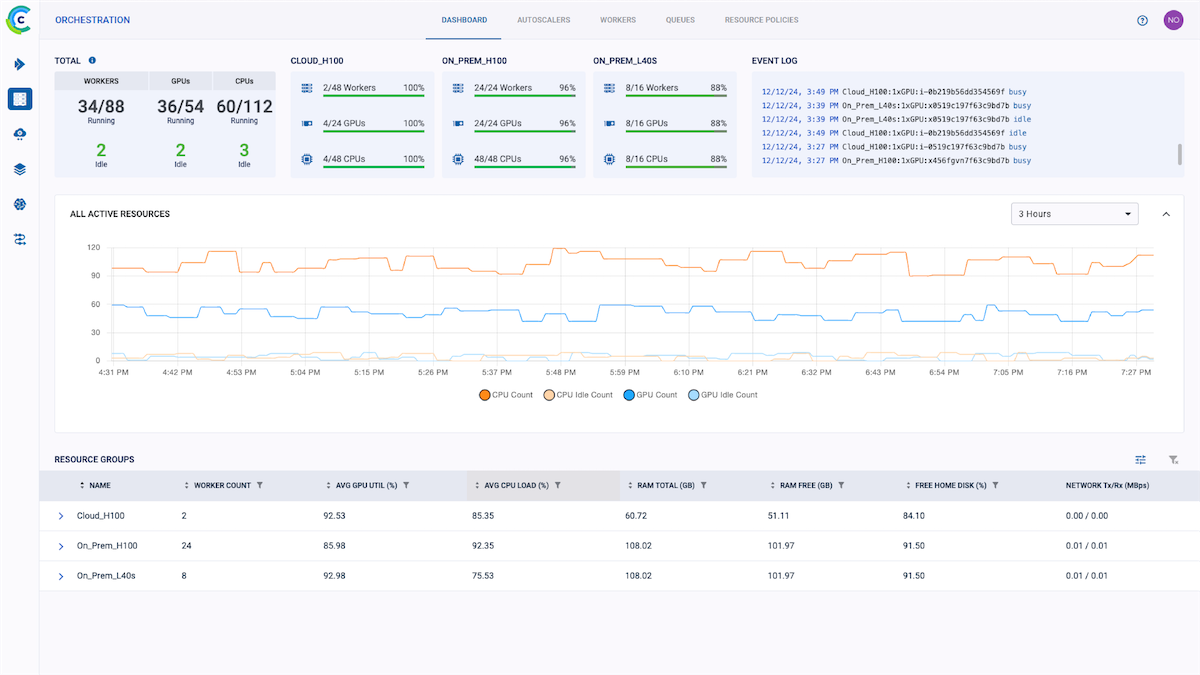
Task: Open the brain model sidebar icon
Action: coord(19,204)
